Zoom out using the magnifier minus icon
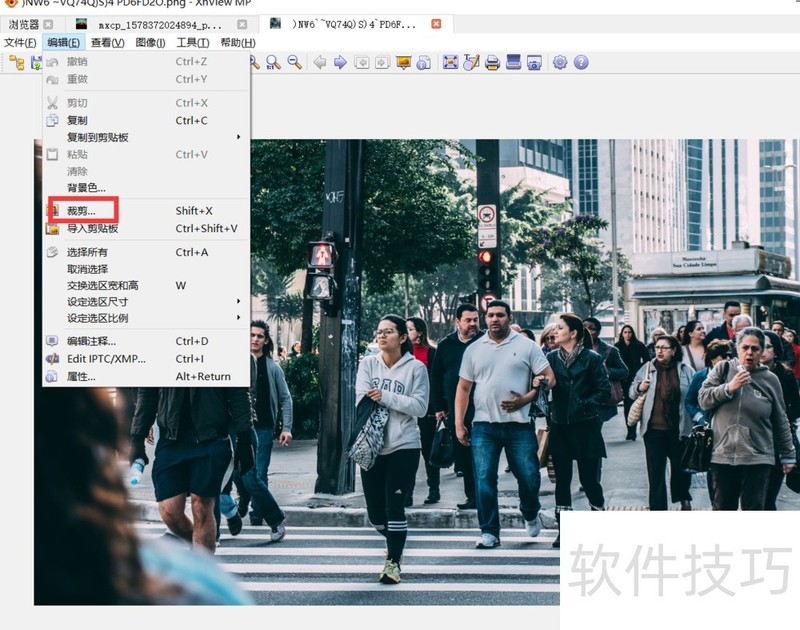This screenshot has width=800, height=630. point(293,62)
